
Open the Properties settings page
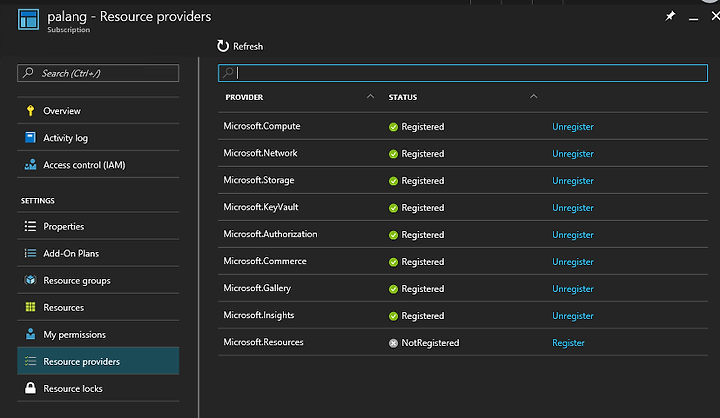[x=98, y=226]
